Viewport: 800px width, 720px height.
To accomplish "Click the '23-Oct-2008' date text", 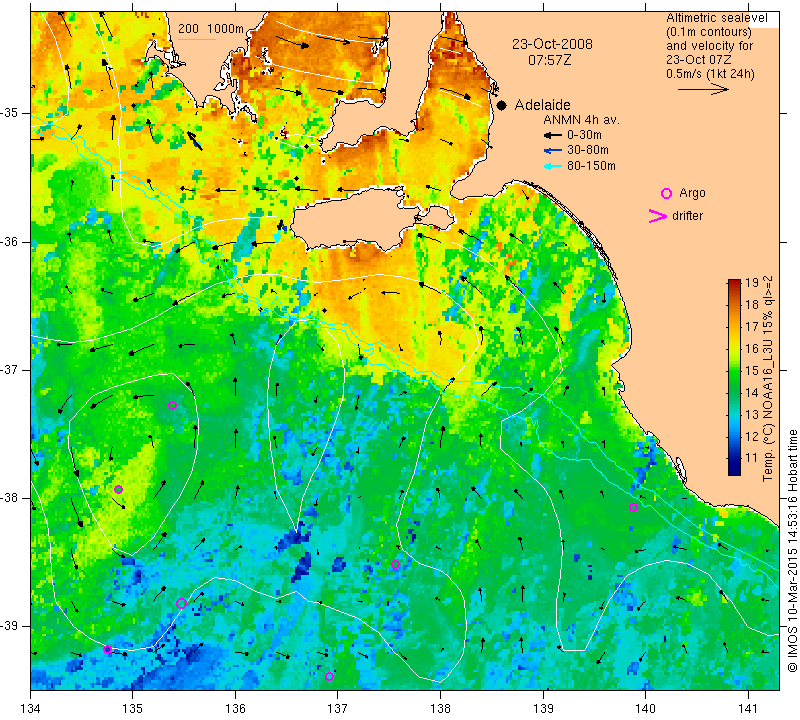I will coord(553,44).
